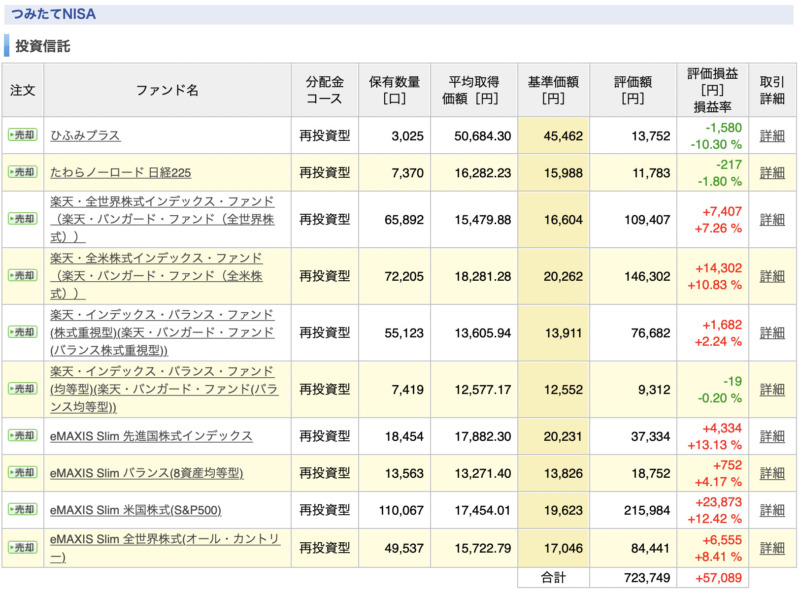View 詳細 for ひふみプラス row

[x=772, y=136]
